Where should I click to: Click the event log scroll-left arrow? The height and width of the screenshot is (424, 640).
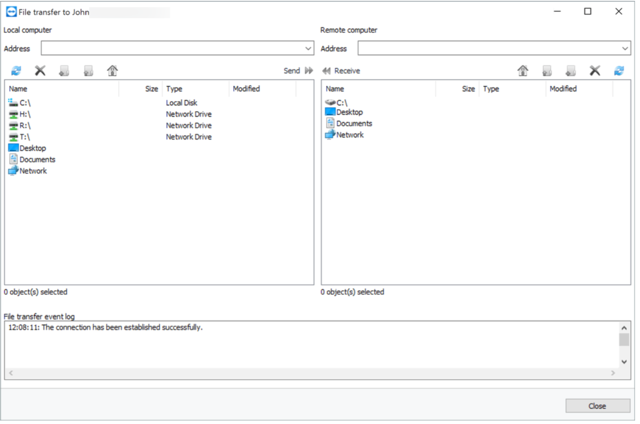(11, 373)
